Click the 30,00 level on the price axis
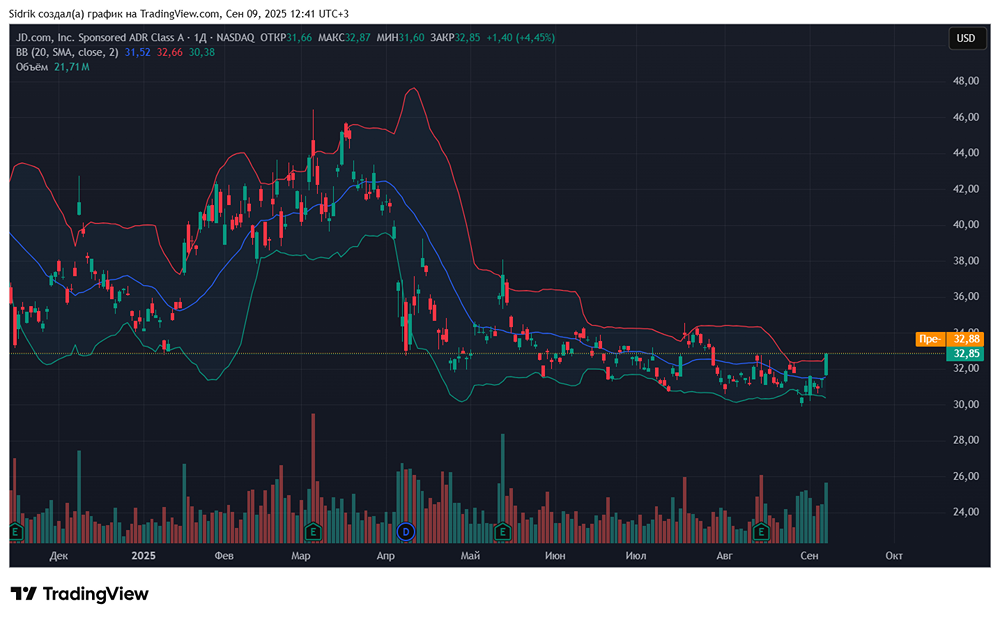Image resolution: width=1000 pixels, height=620 pixels. pos(965,405)
